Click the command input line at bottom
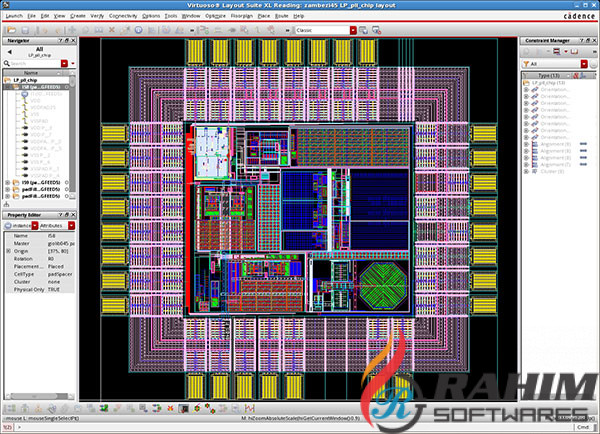 click(295, 427)
